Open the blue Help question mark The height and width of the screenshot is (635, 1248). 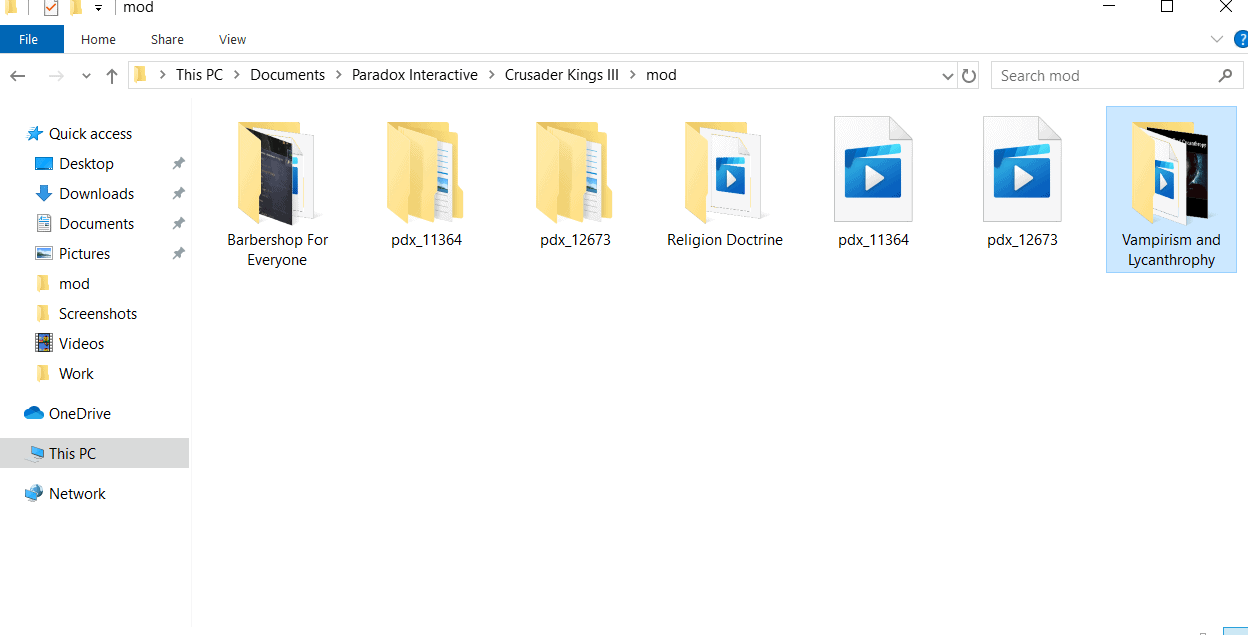(1240, 40)
